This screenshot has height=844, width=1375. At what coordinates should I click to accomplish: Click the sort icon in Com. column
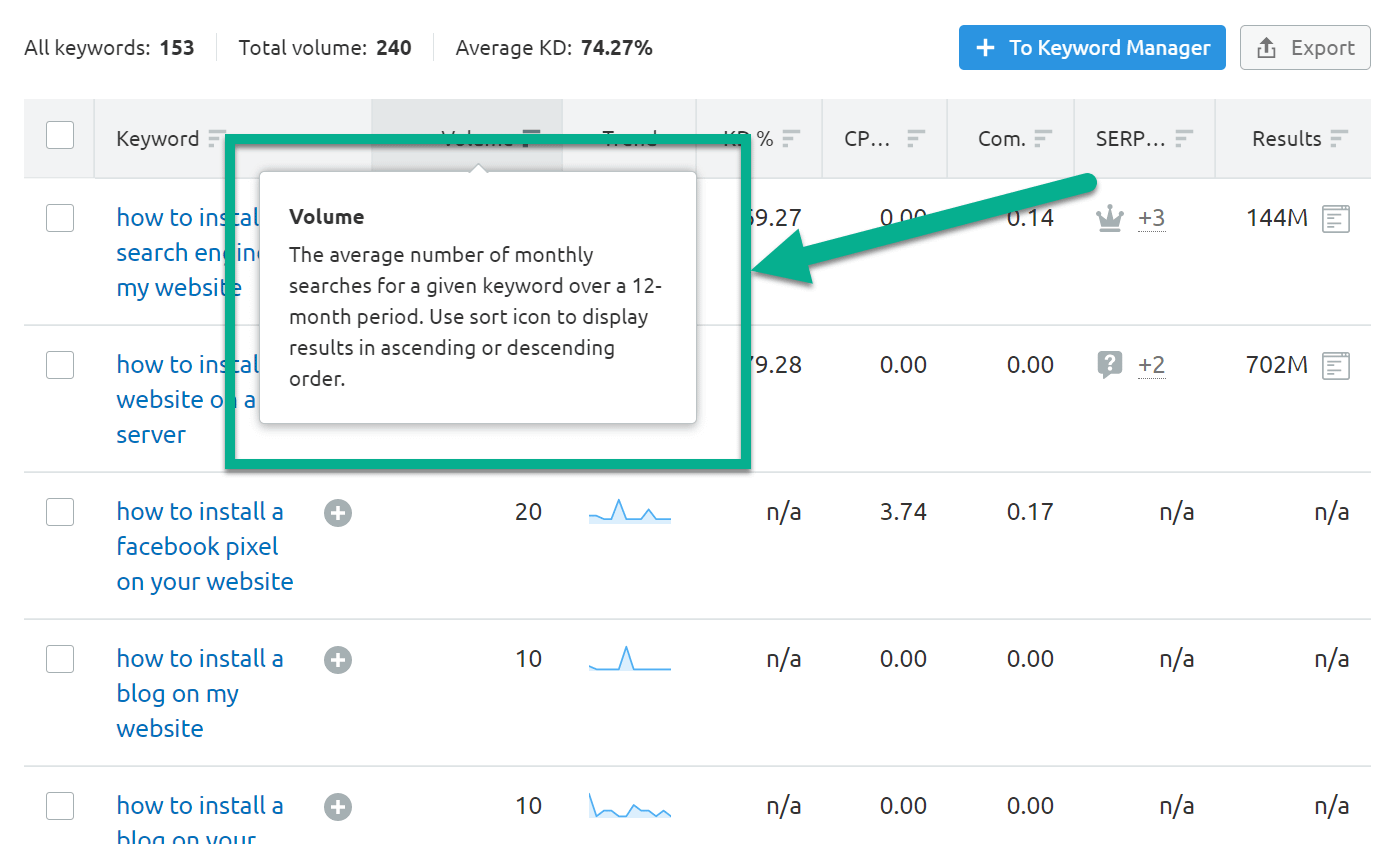click(1044, 139)
